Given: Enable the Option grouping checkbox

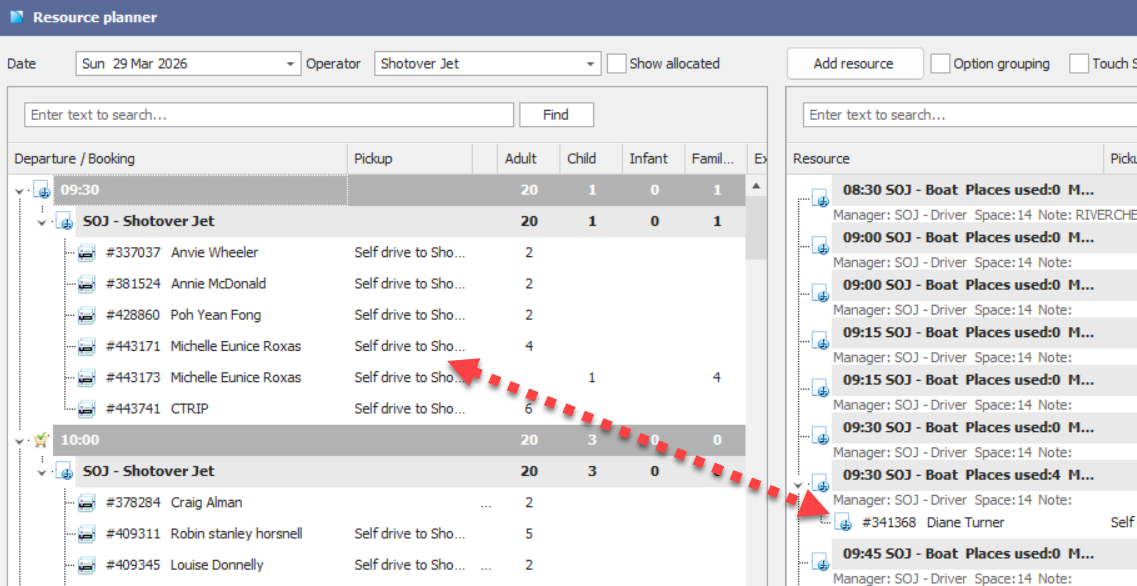Looking at the screenshot, I should [x=940, y=64].
